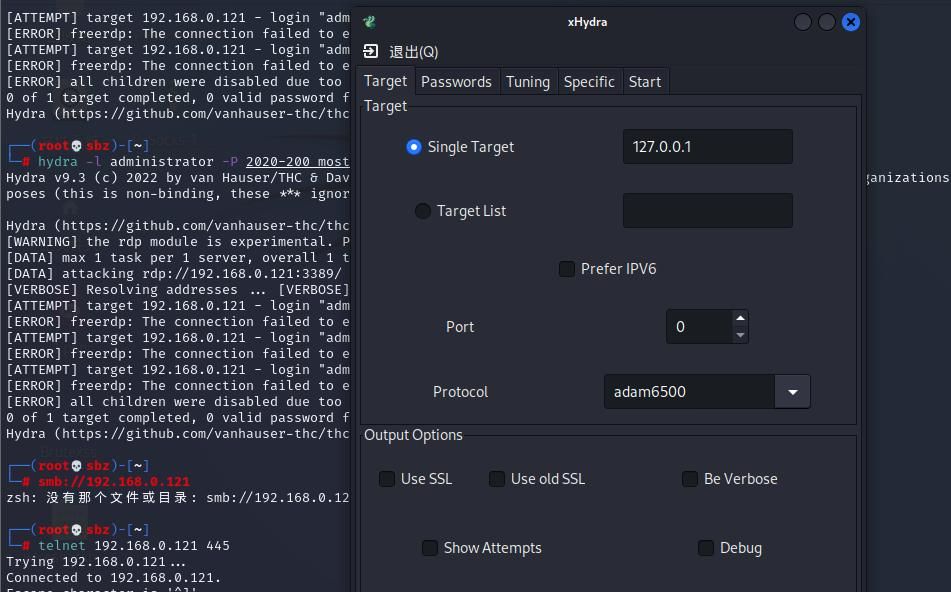This screenshot has height=592, width=951.
Task: Open the Start tab
Action: 644,82
